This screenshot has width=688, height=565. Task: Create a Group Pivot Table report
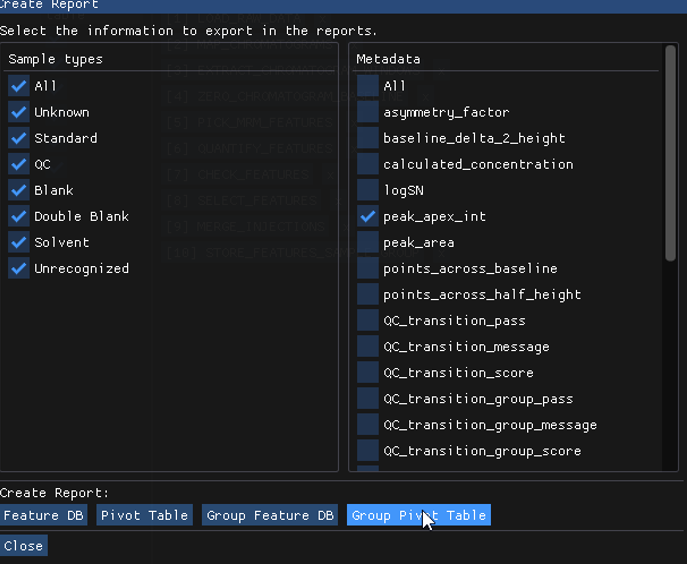pos(419,515)
